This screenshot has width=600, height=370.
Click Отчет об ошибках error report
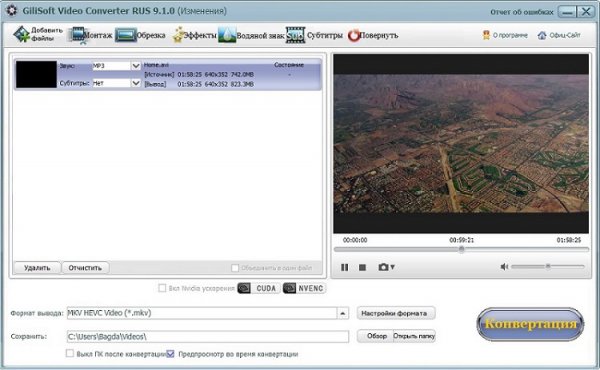[522, 12]
